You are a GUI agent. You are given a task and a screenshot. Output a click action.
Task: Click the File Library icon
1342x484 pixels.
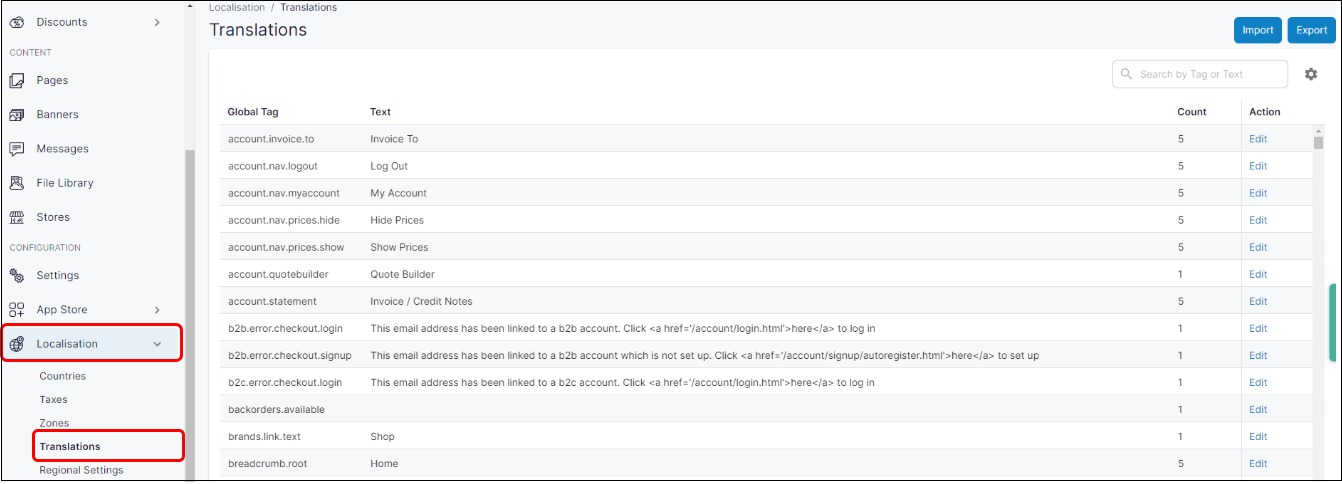click(x=17, y=183)
